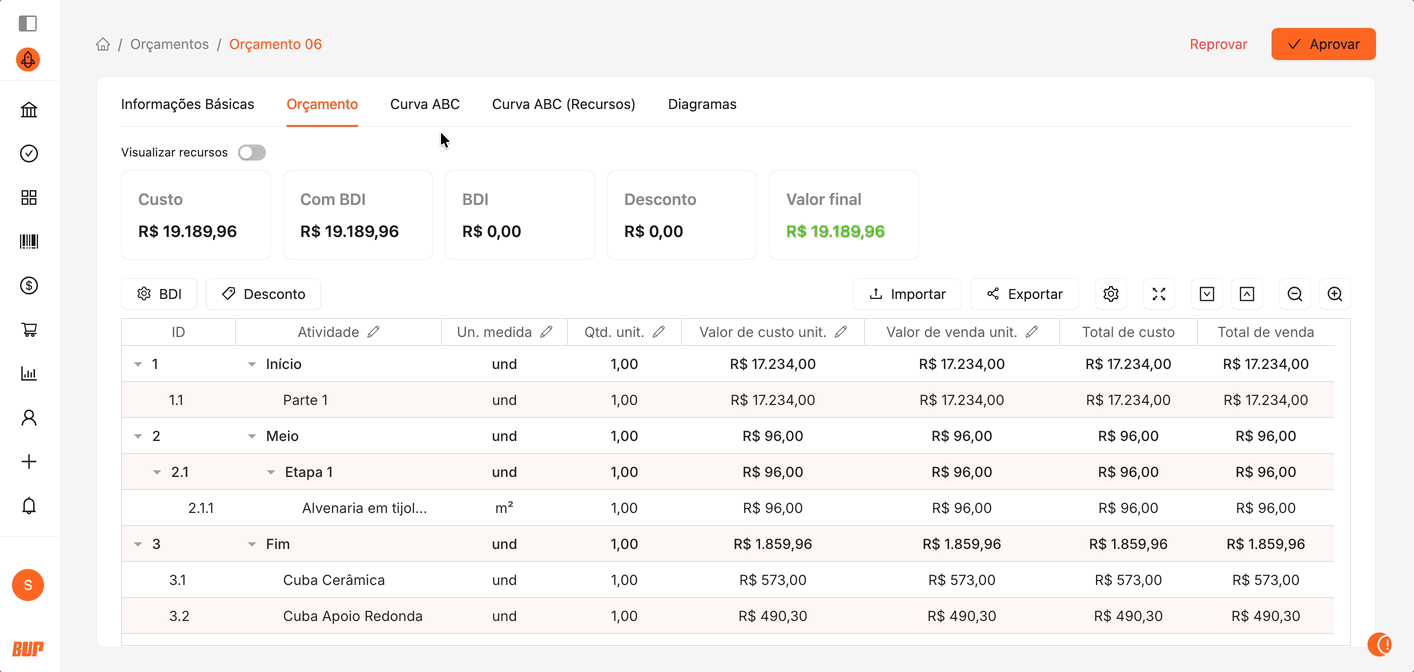Image resolution: width=1414 pixels, height=672 pixels.
Task: Click the bell notifications icon
Action: pyautogui.click(x=29, y=506)
